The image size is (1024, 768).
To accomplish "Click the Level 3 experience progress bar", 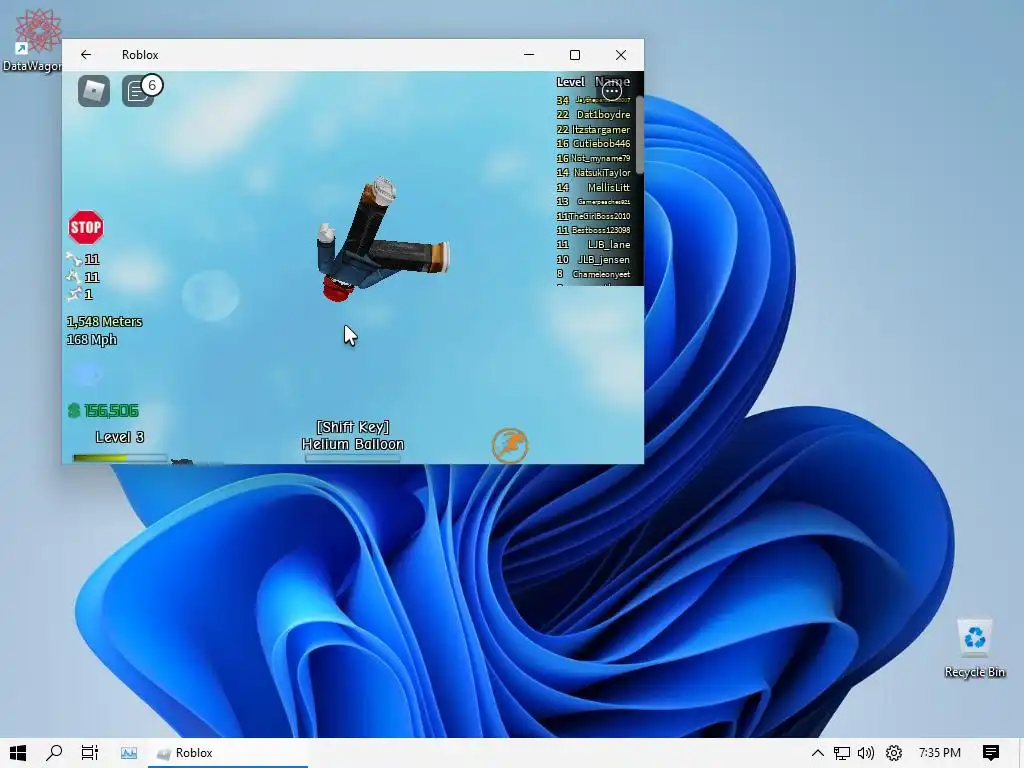I will 120,458.
